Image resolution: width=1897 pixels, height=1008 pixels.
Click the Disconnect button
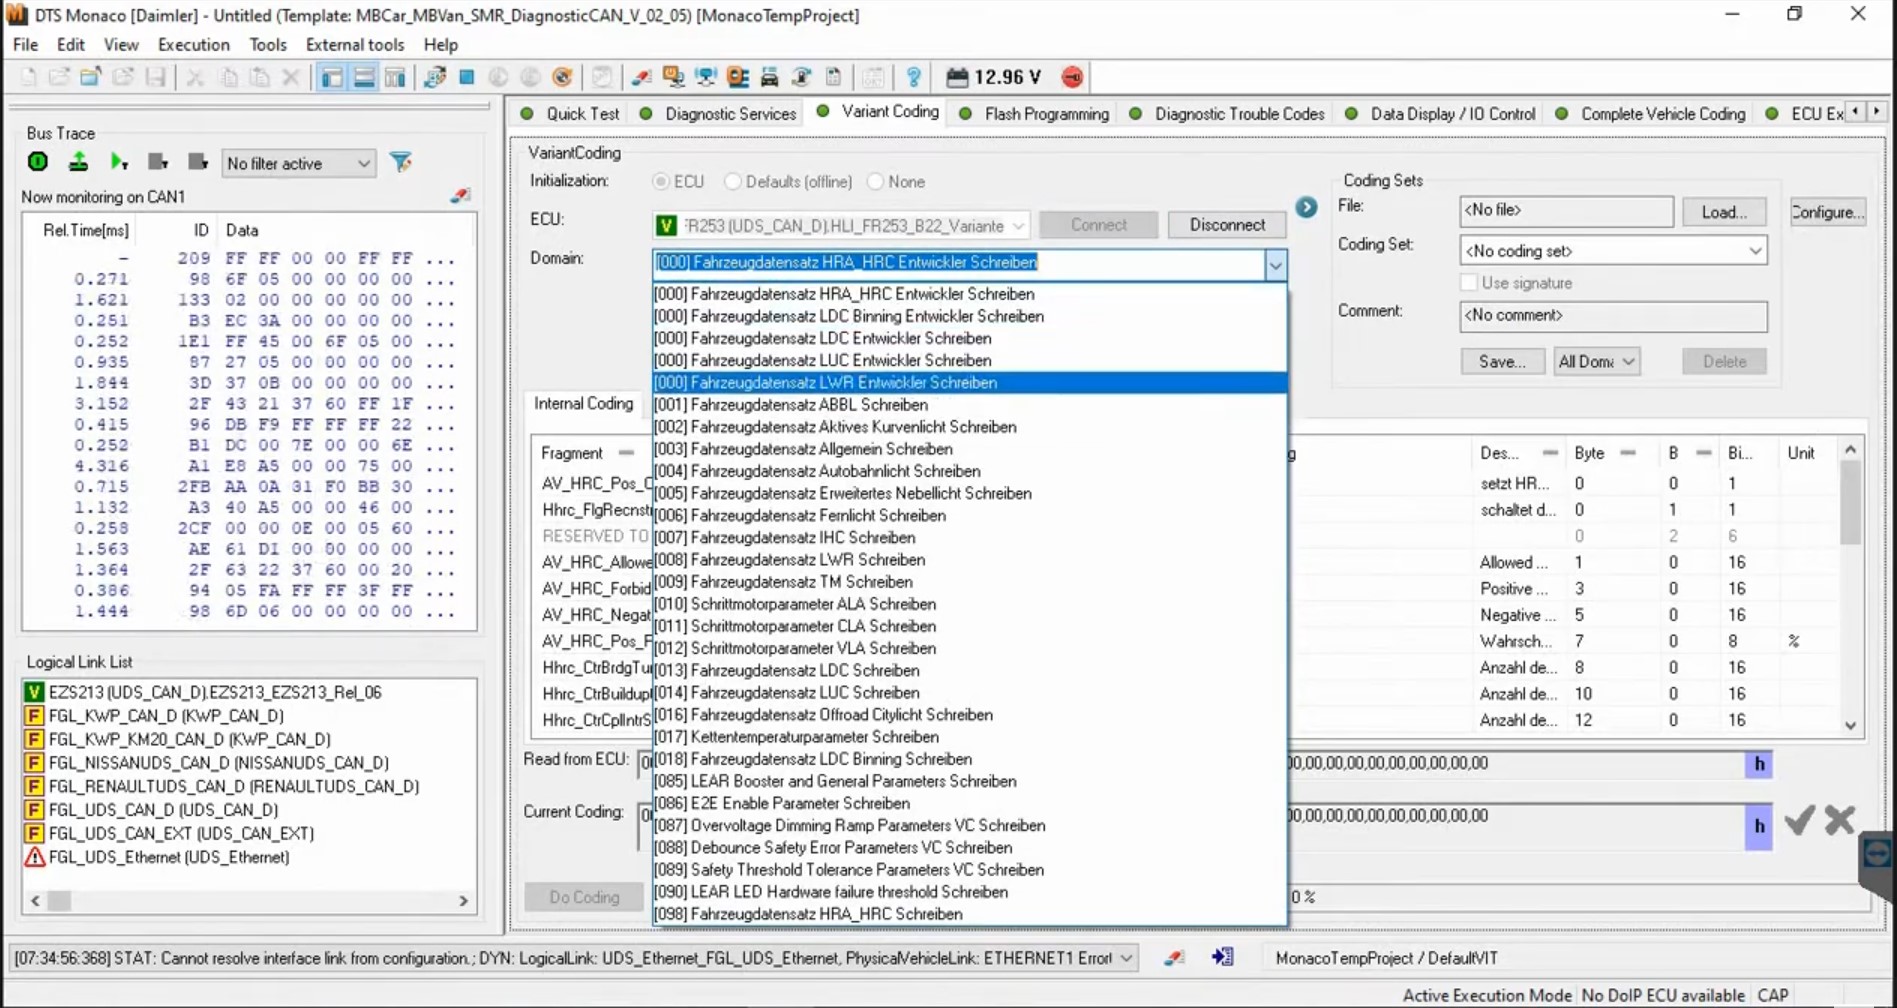click(1227, 225)
